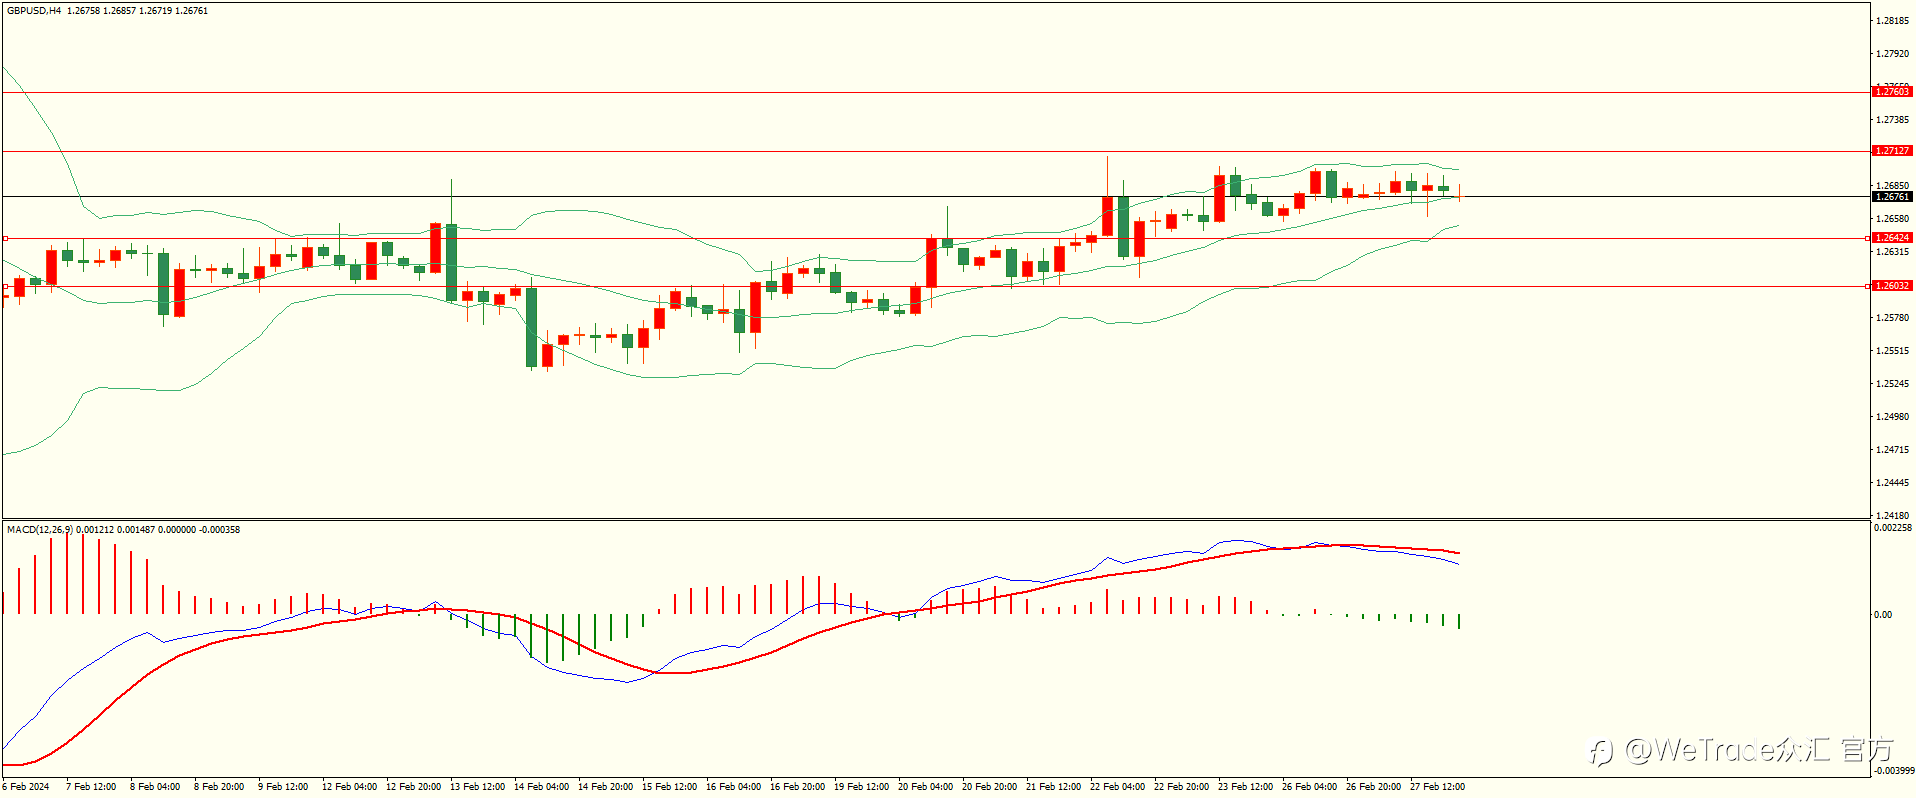The height and width of the screenshot is (798, 1916).
Task: Click the 1.24980 price axis label
Action: click(x=1893, y=417)
